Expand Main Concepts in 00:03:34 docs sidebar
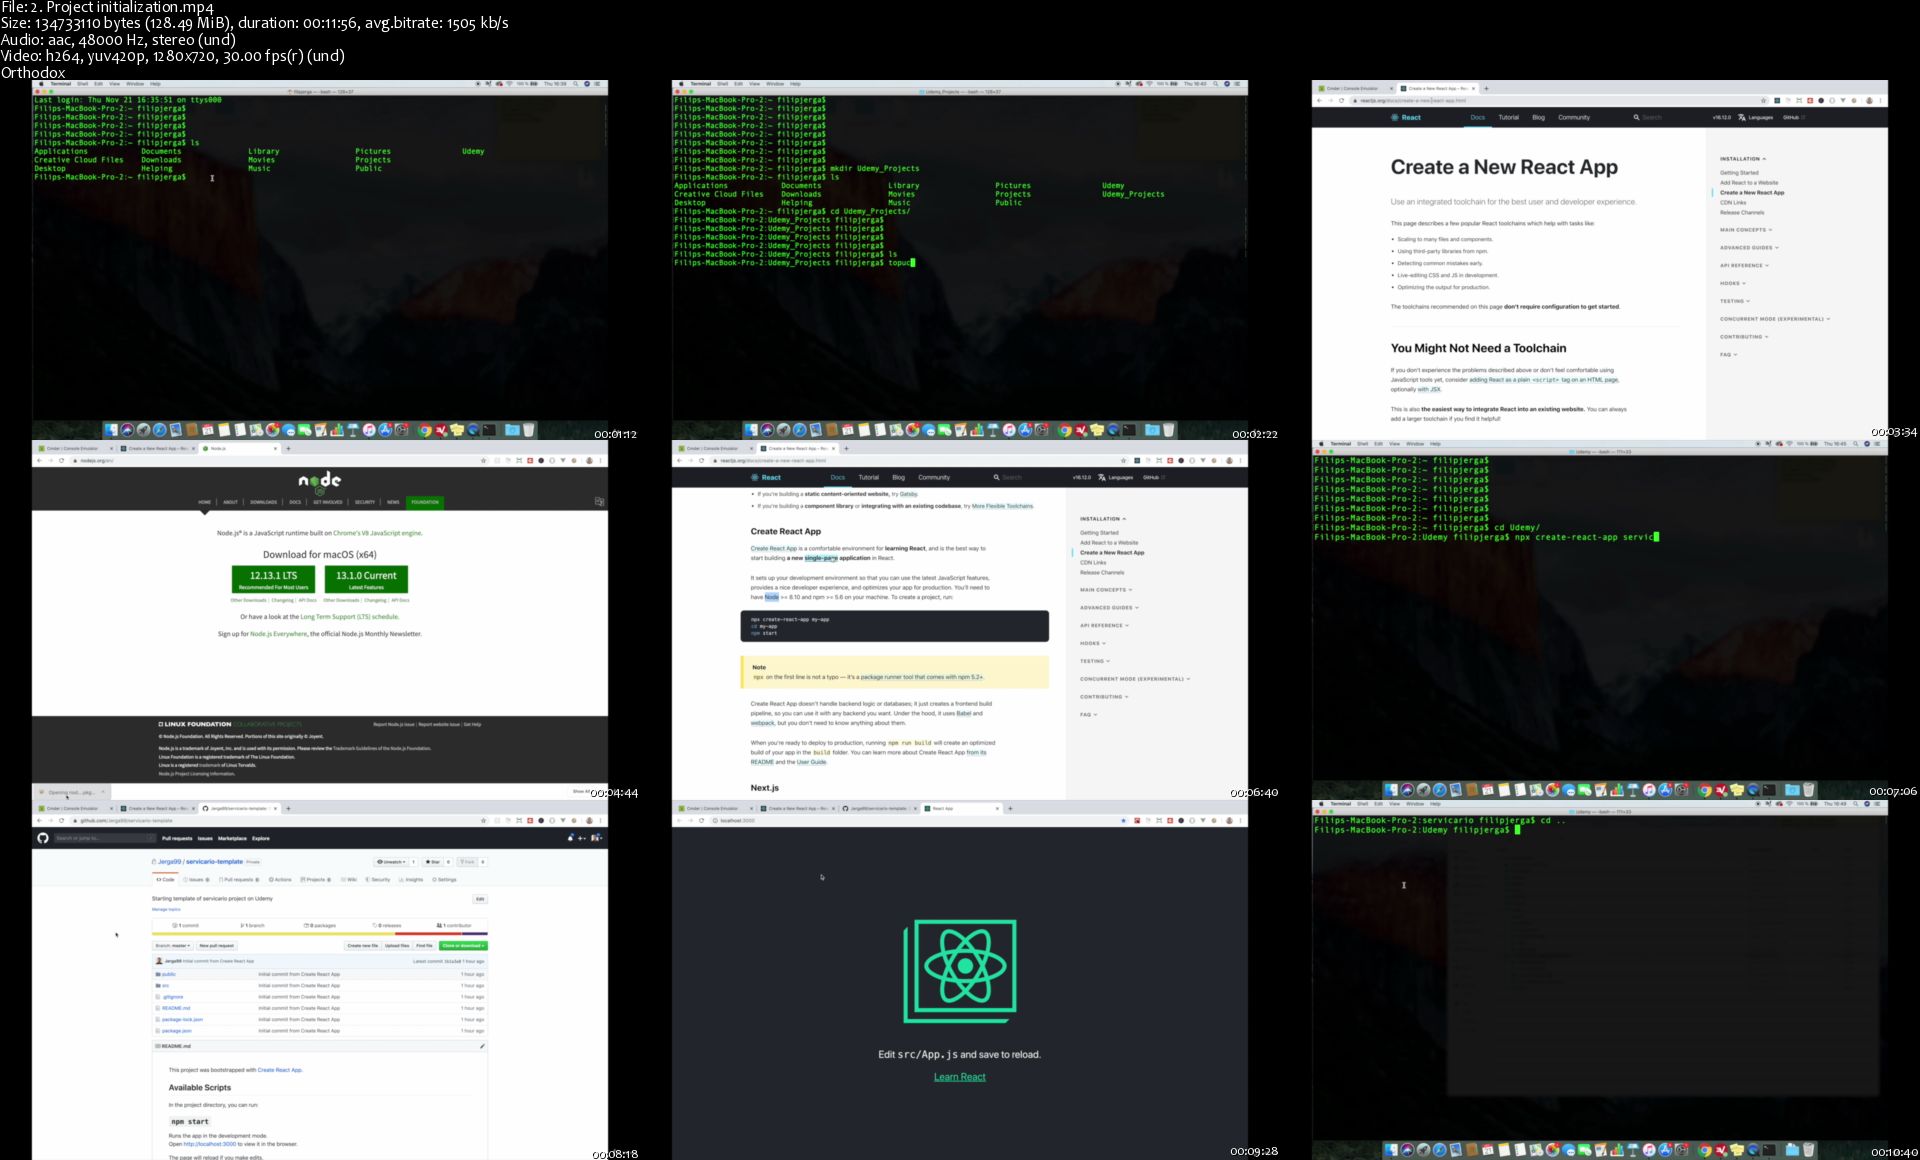 point(1745,230)
